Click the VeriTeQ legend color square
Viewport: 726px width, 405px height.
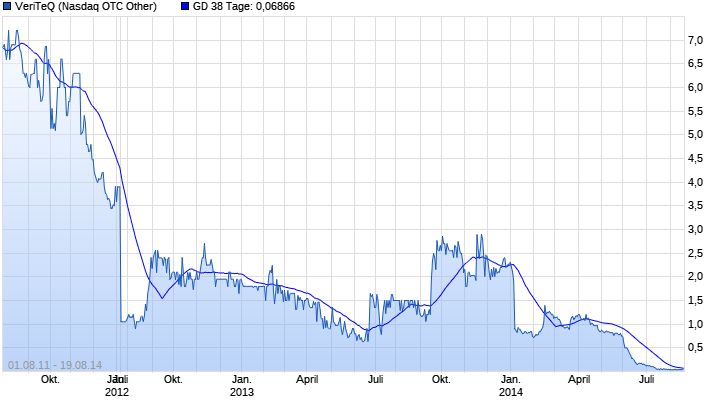pyautogui.click(x=7, y=6)
